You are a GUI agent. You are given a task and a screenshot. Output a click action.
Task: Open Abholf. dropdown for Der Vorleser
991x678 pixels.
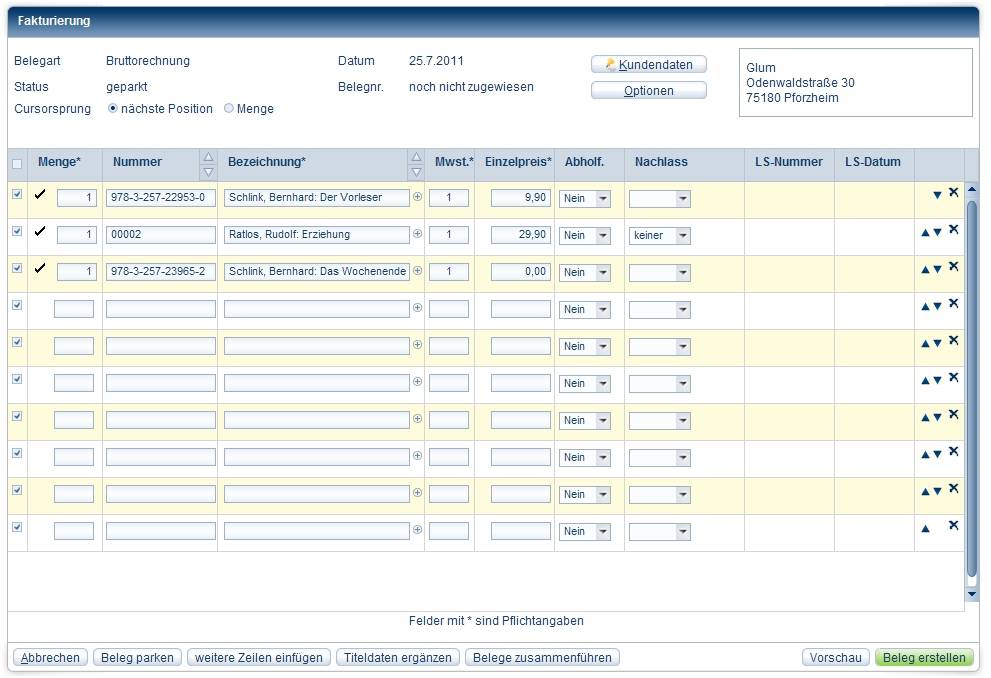[x=602, y=199]
